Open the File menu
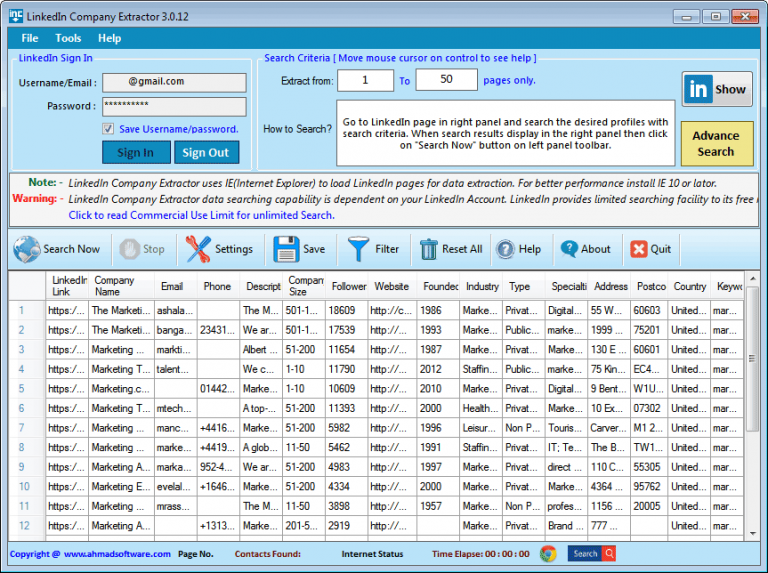Image resolution: width=768 pixels, height=573 pixels. click(30, 38)
